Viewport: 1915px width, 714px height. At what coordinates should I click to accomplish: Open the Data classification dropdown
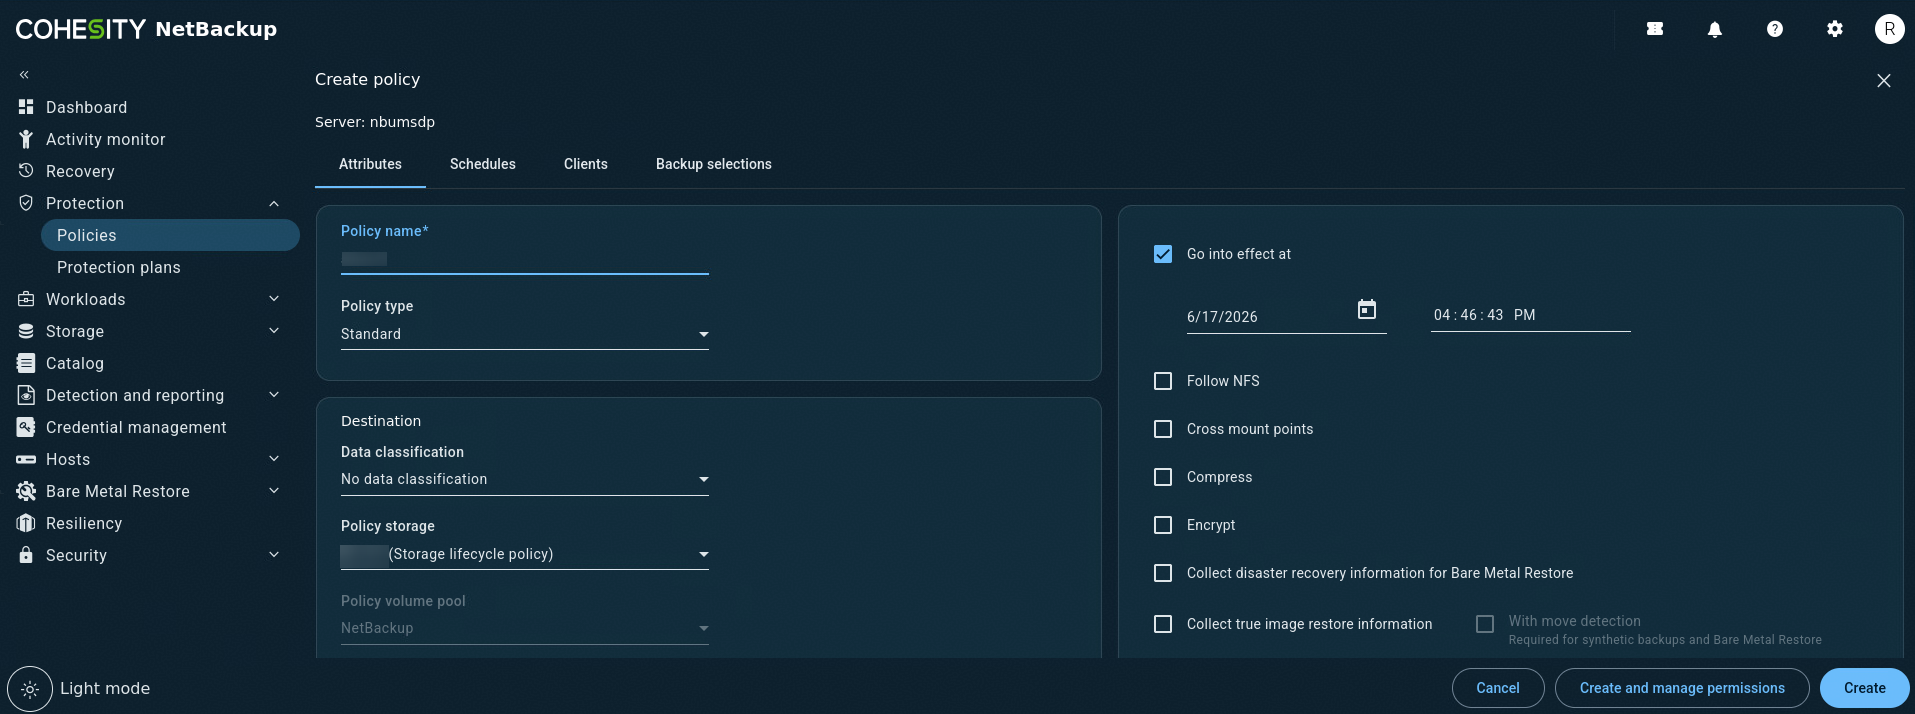click(x=525, y=479)
